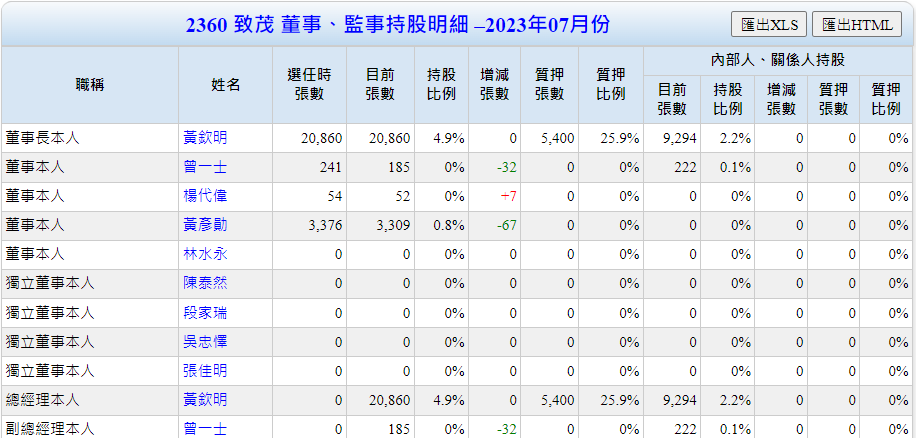Click the 內部人、關係人持股 group header

(778, 60)
